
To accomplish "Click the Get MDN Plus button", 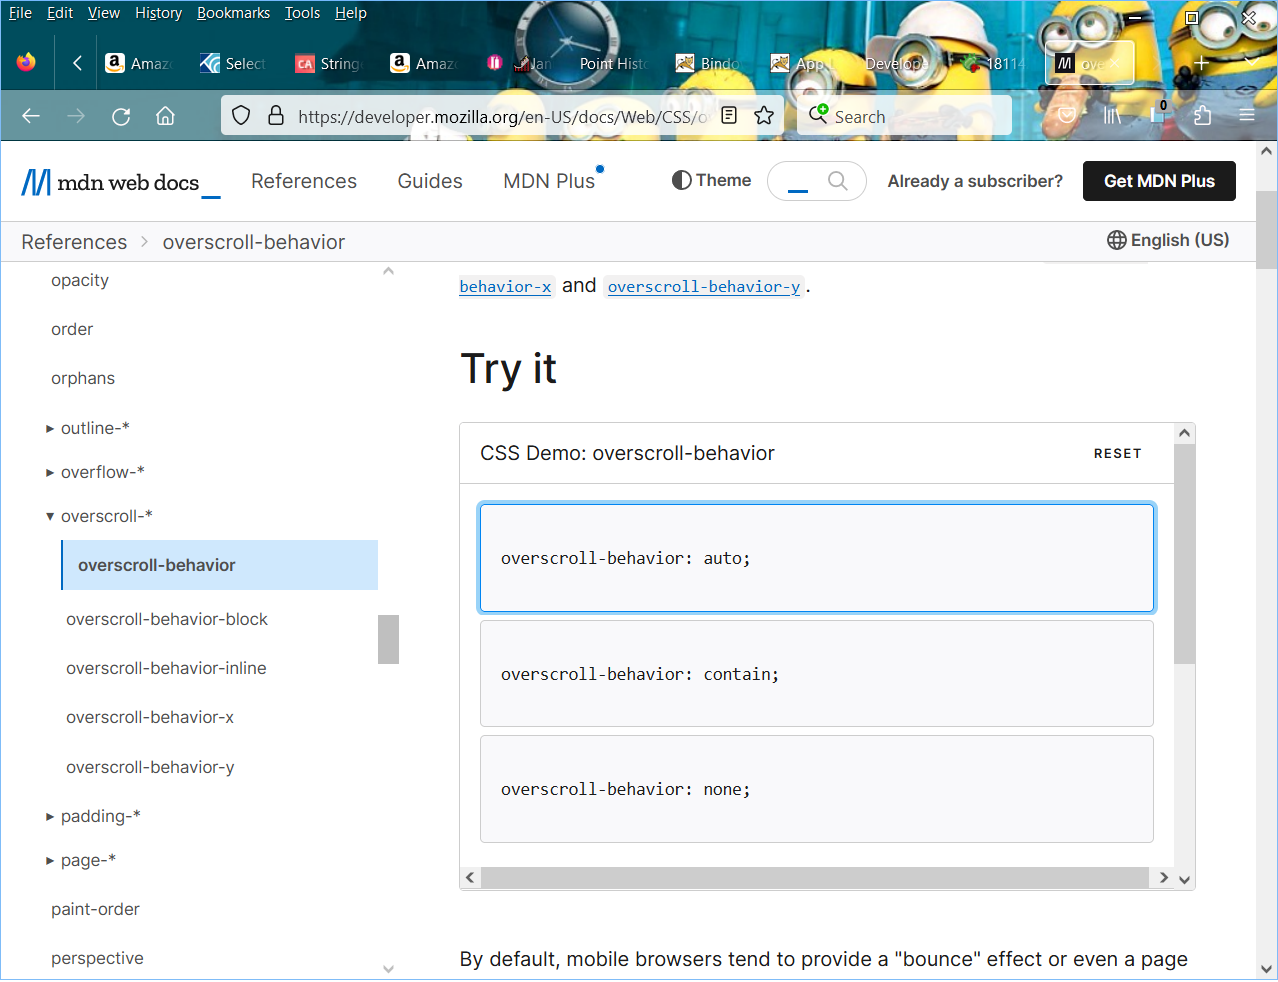I will click(x=1158, y=181).
